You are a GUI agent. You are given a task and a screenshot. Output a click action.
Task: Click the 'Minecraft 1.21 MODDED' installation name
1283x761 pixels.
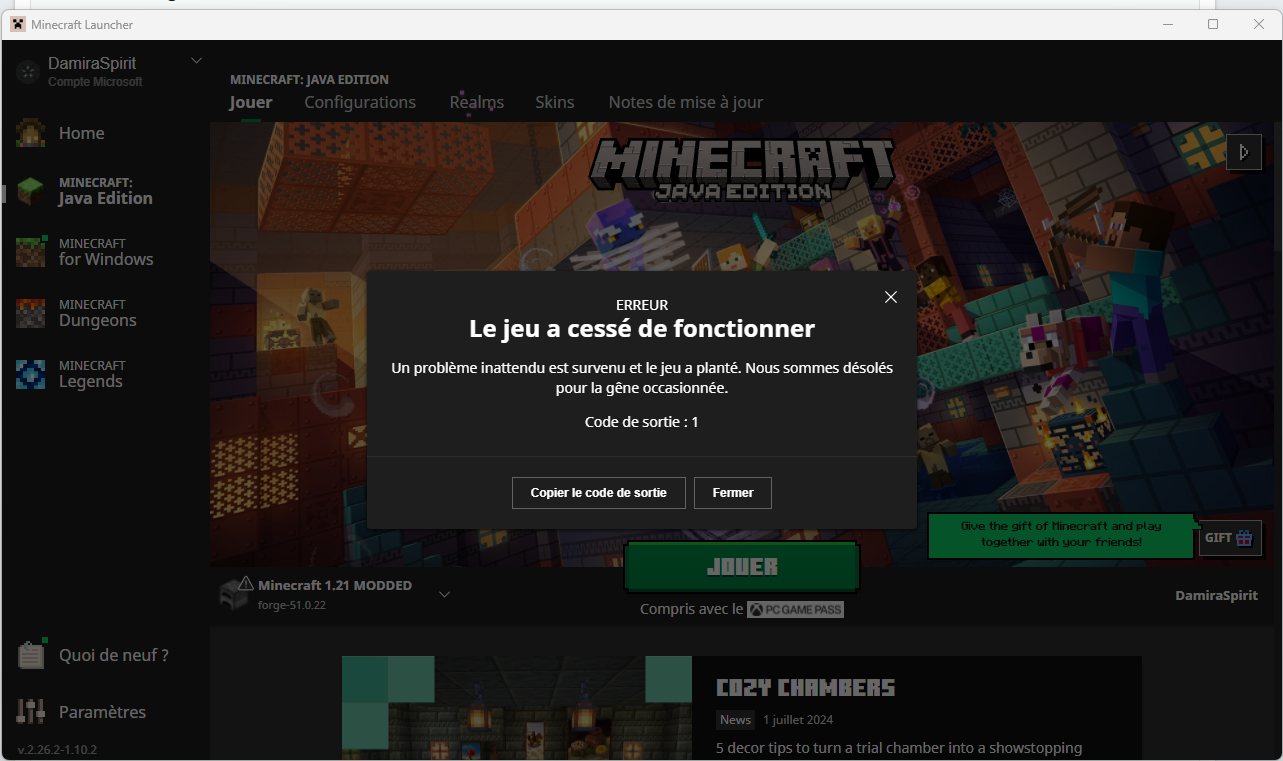coord(335,585)
